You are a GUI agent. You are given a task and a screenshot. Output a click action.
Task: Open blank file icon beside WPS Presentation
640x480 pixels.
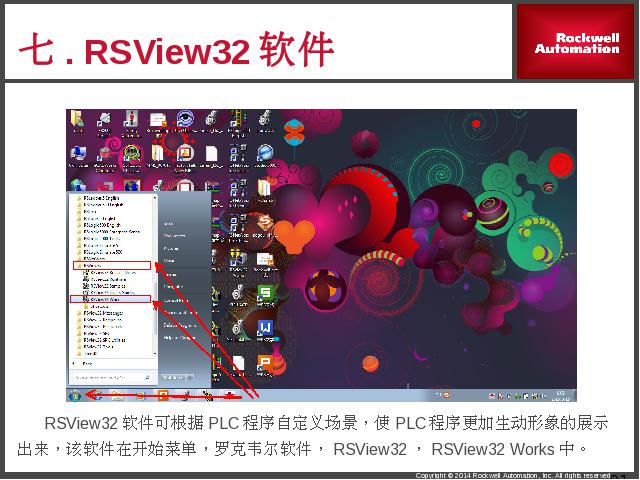point(238,363)
